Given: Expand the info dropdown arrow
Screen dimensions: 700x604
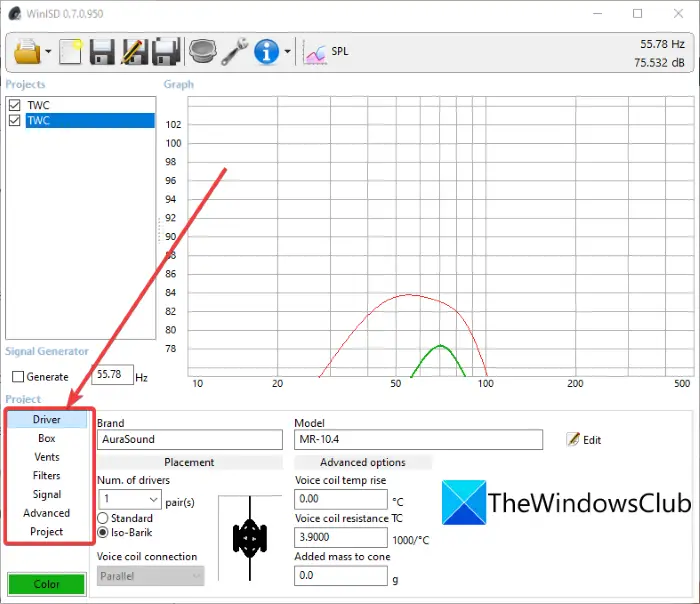Looking at the screenshot, I should pyautogui.click(x=288, y=52).
